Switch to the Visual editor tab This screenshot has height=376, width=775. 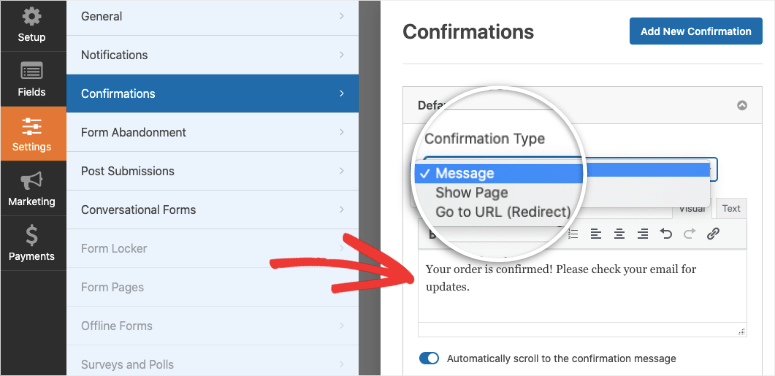click(691, 209)
